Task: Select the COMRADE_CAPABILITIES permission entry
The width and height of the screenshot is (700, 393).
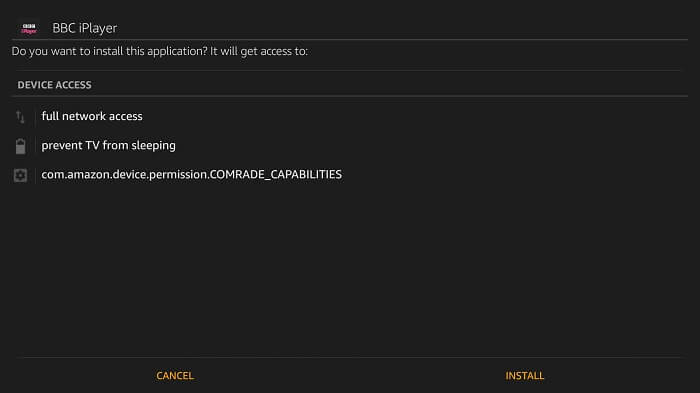Action: pos(192,175)
